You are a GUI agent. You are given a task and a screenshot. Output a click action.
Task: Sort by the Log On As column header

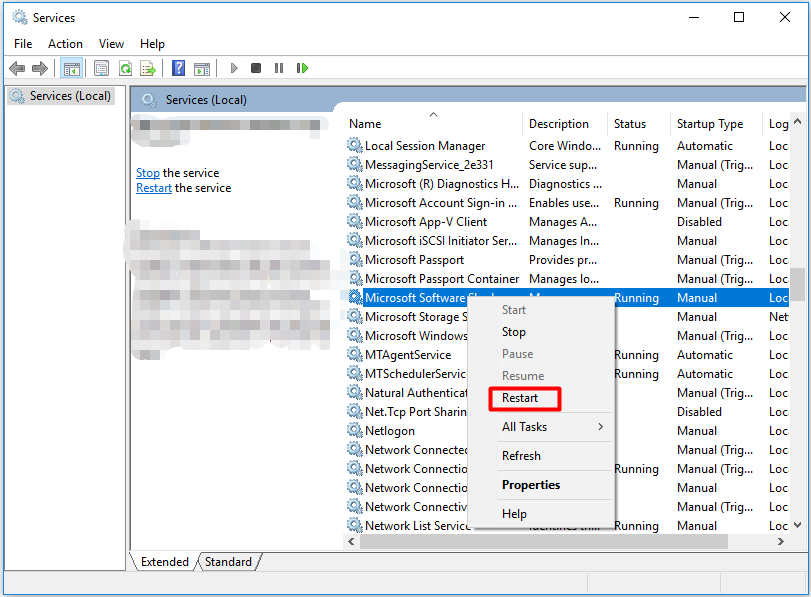(x=778, y=124)
